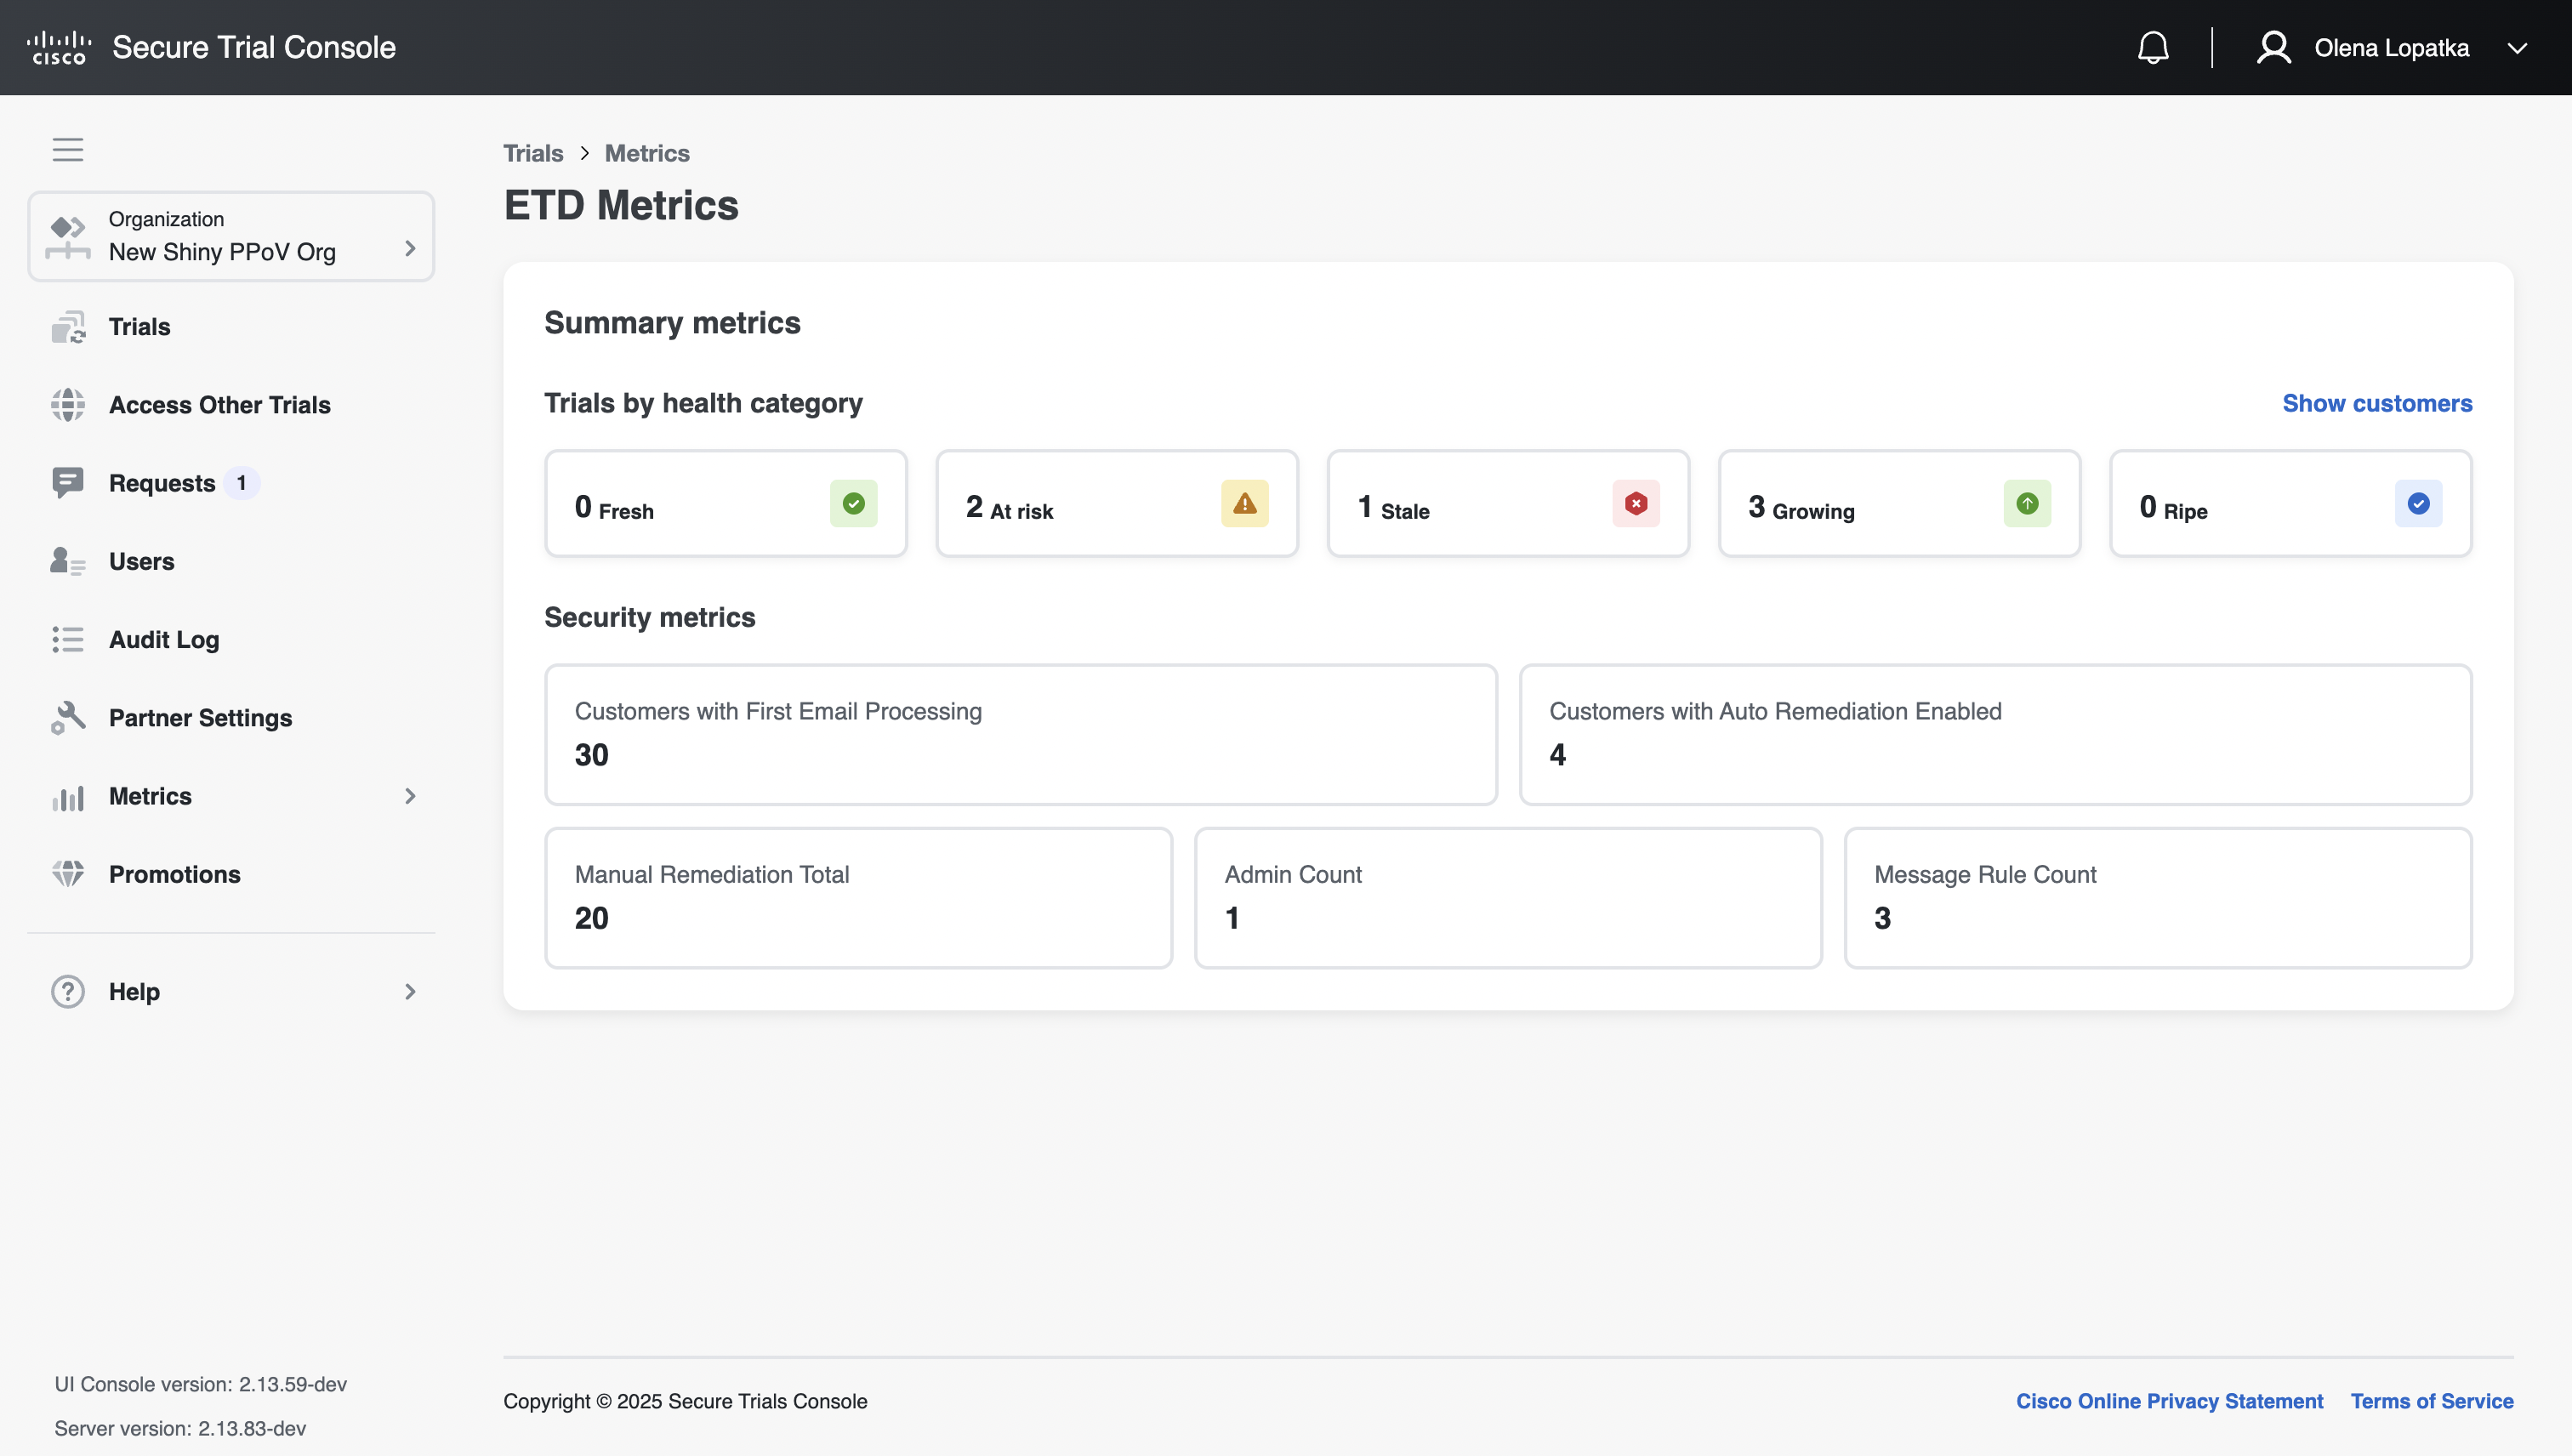Click the Partner Settings wrench icon
The image size is (2572, 1456).
(x=68, y=718)
